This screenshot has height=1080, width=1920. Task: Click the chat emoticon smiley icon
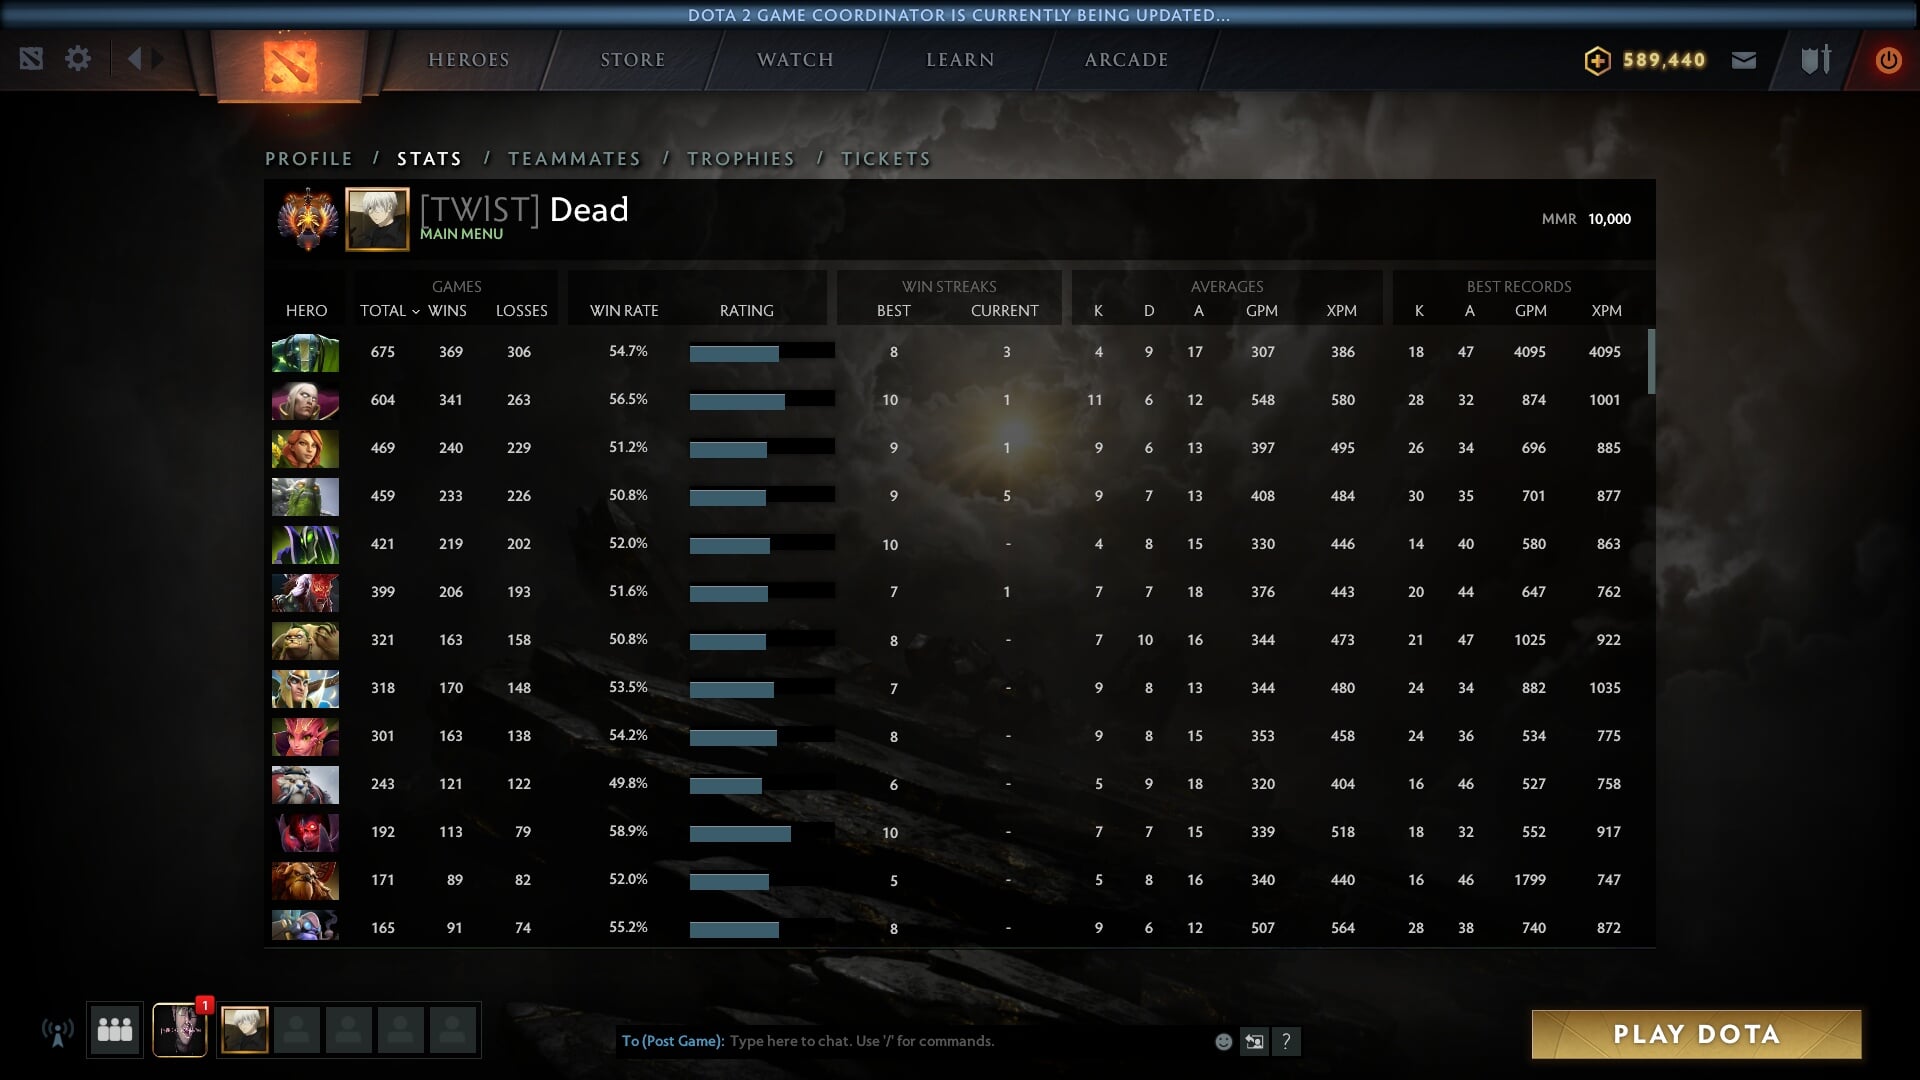1223,1042
